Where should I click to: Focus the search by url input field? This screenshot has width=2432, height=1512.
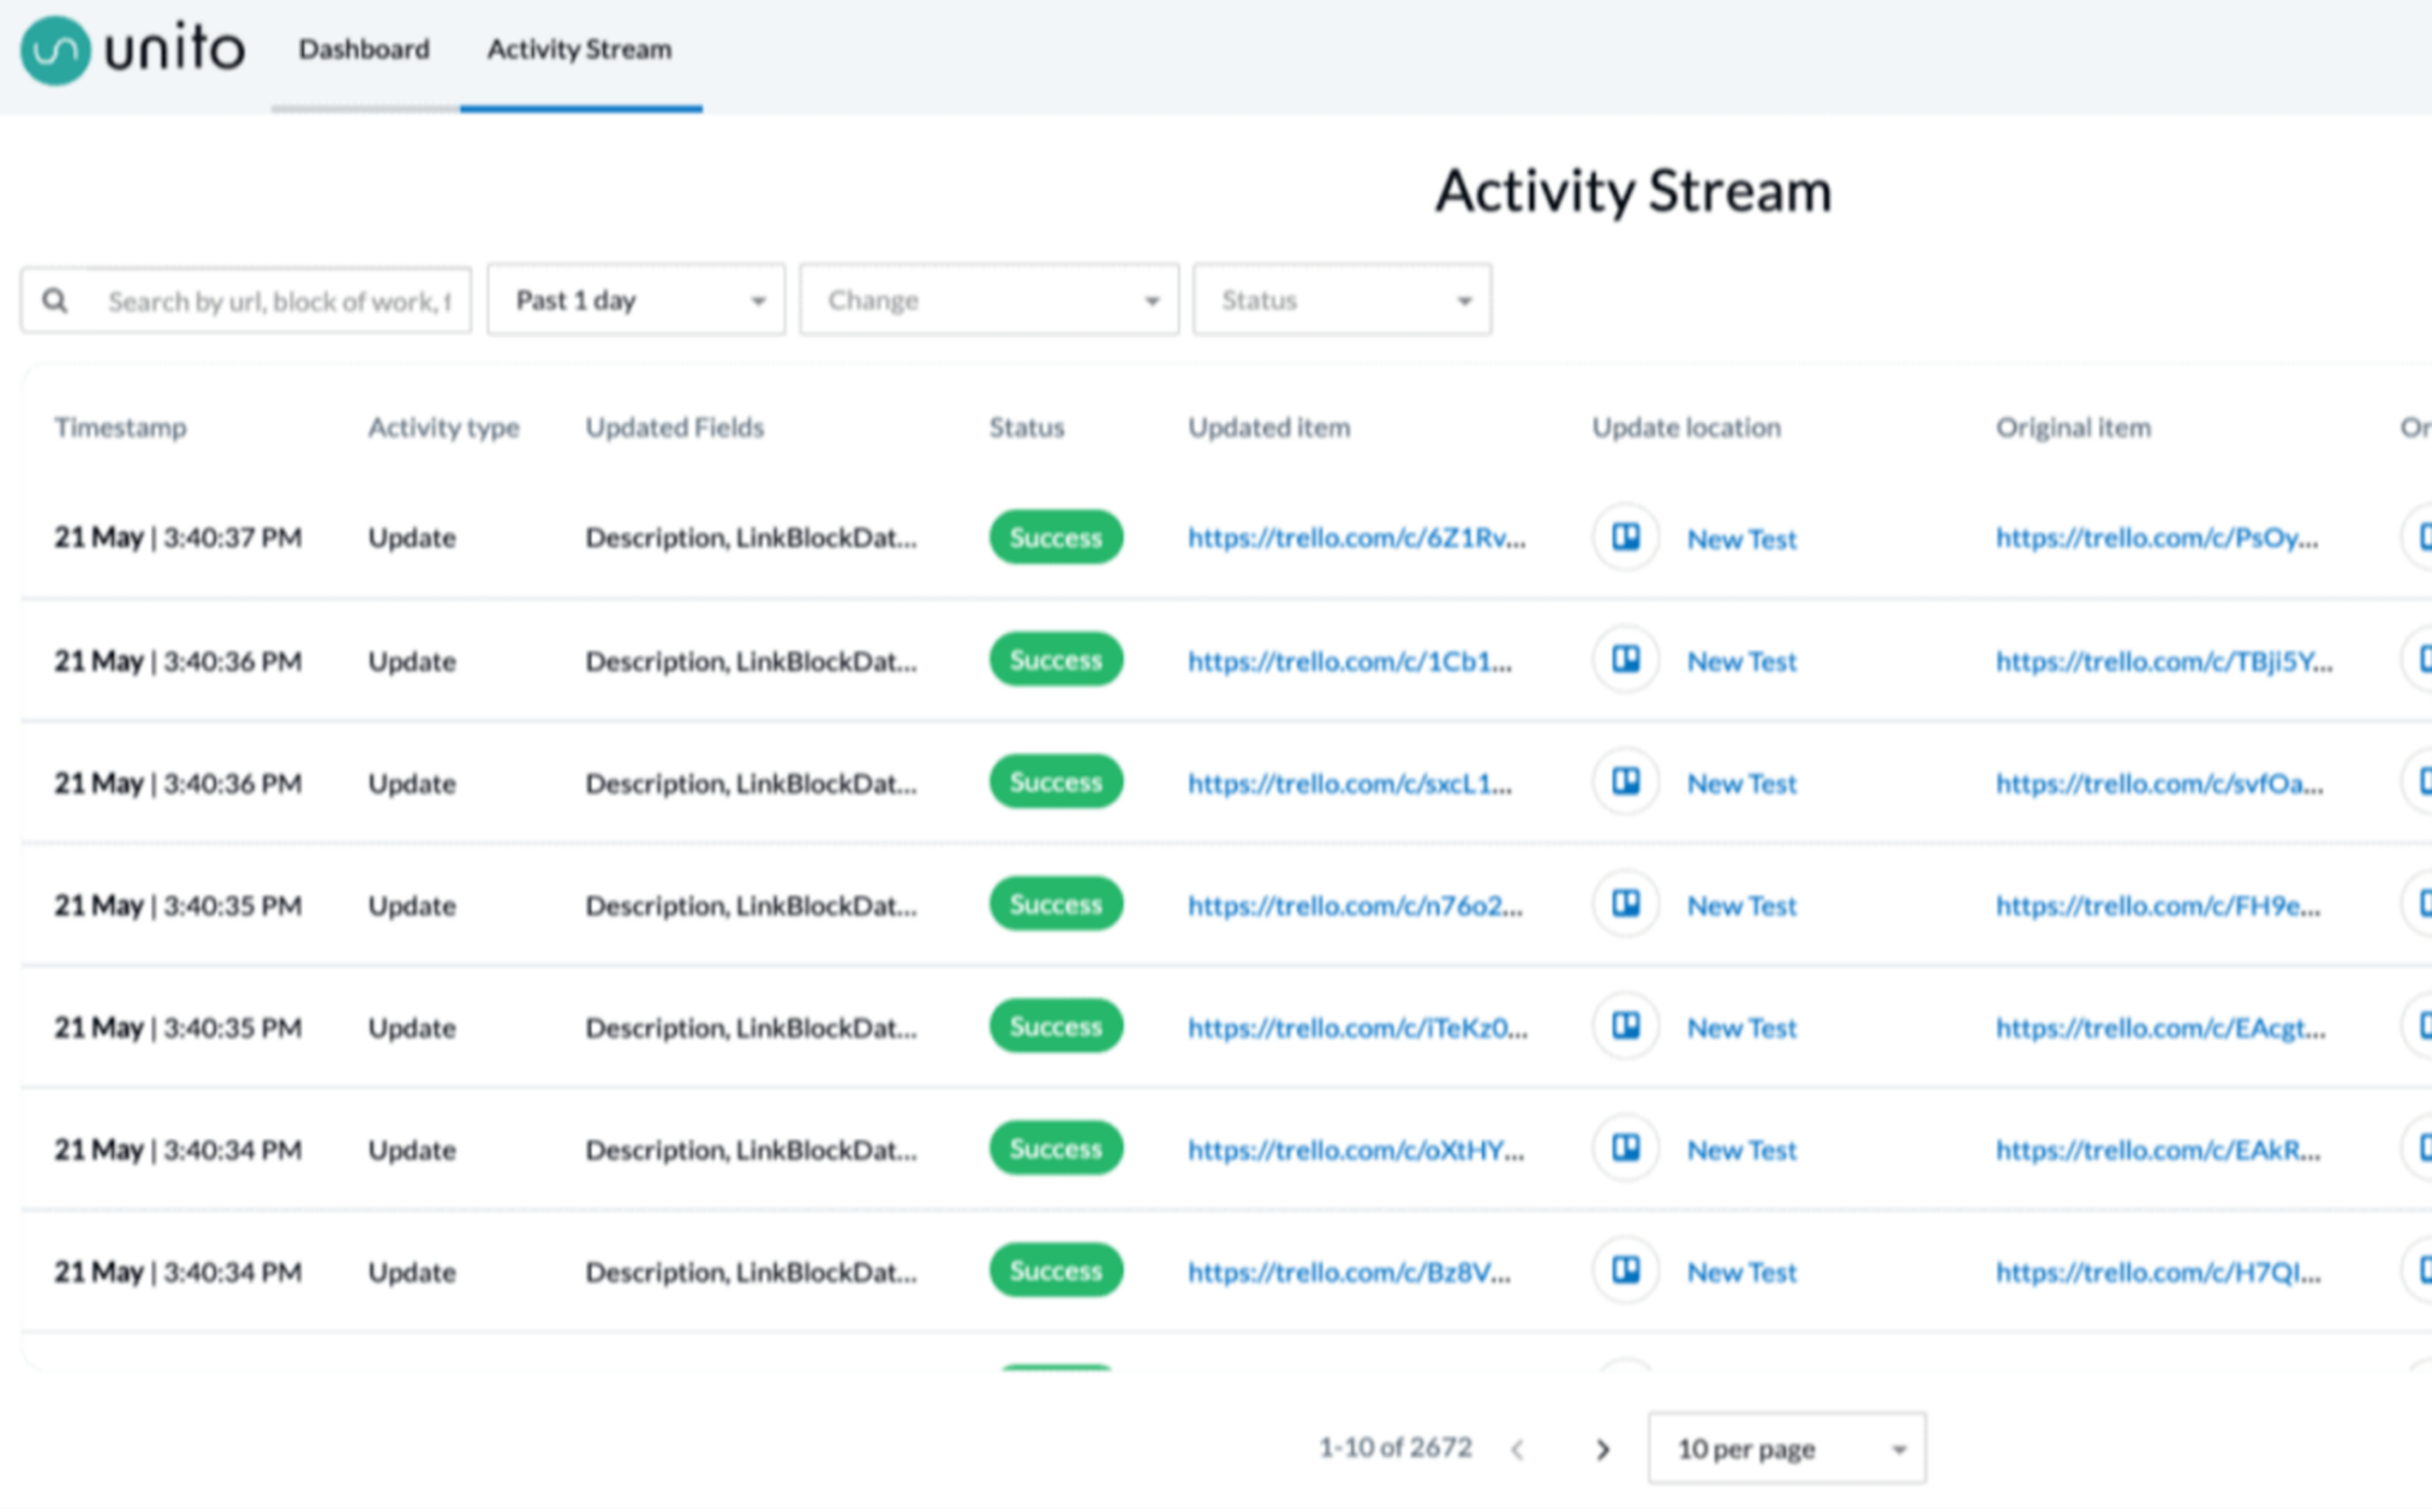(x=279, y=301)
